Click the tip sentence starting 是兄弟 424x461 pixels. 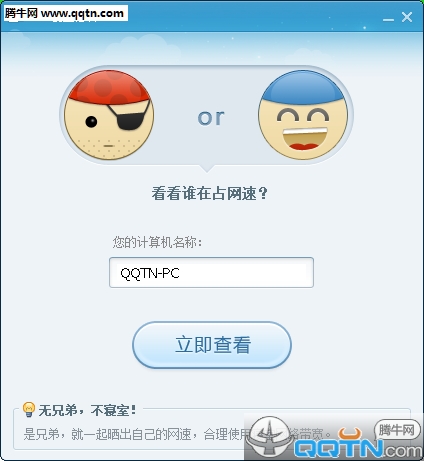tap(177, 434)
